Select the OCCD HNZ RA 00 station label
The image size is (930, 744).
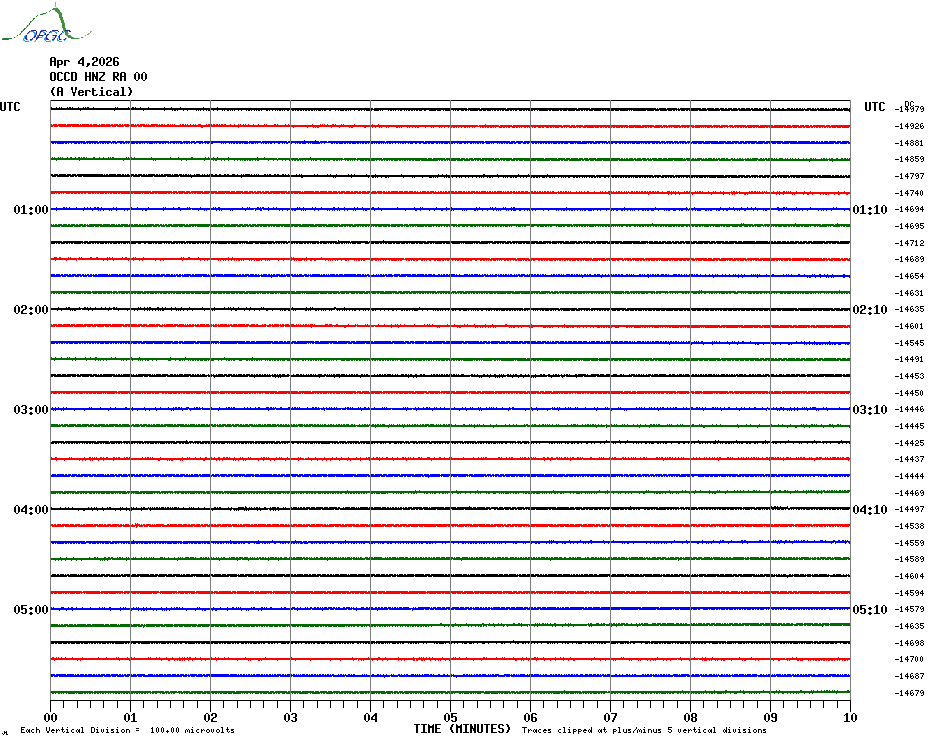pos(98,77)
